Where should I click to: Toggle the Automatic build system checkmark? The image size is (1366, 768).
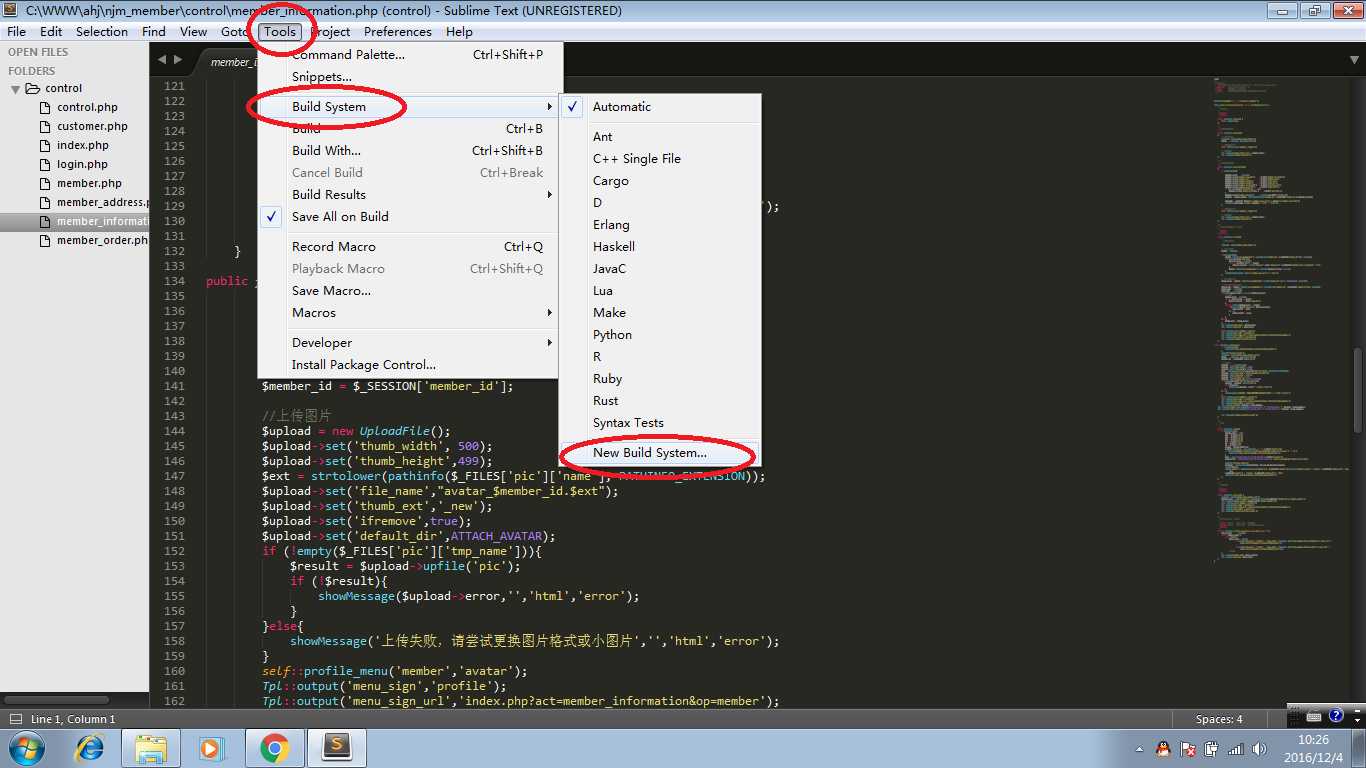(x=573, y=106)
